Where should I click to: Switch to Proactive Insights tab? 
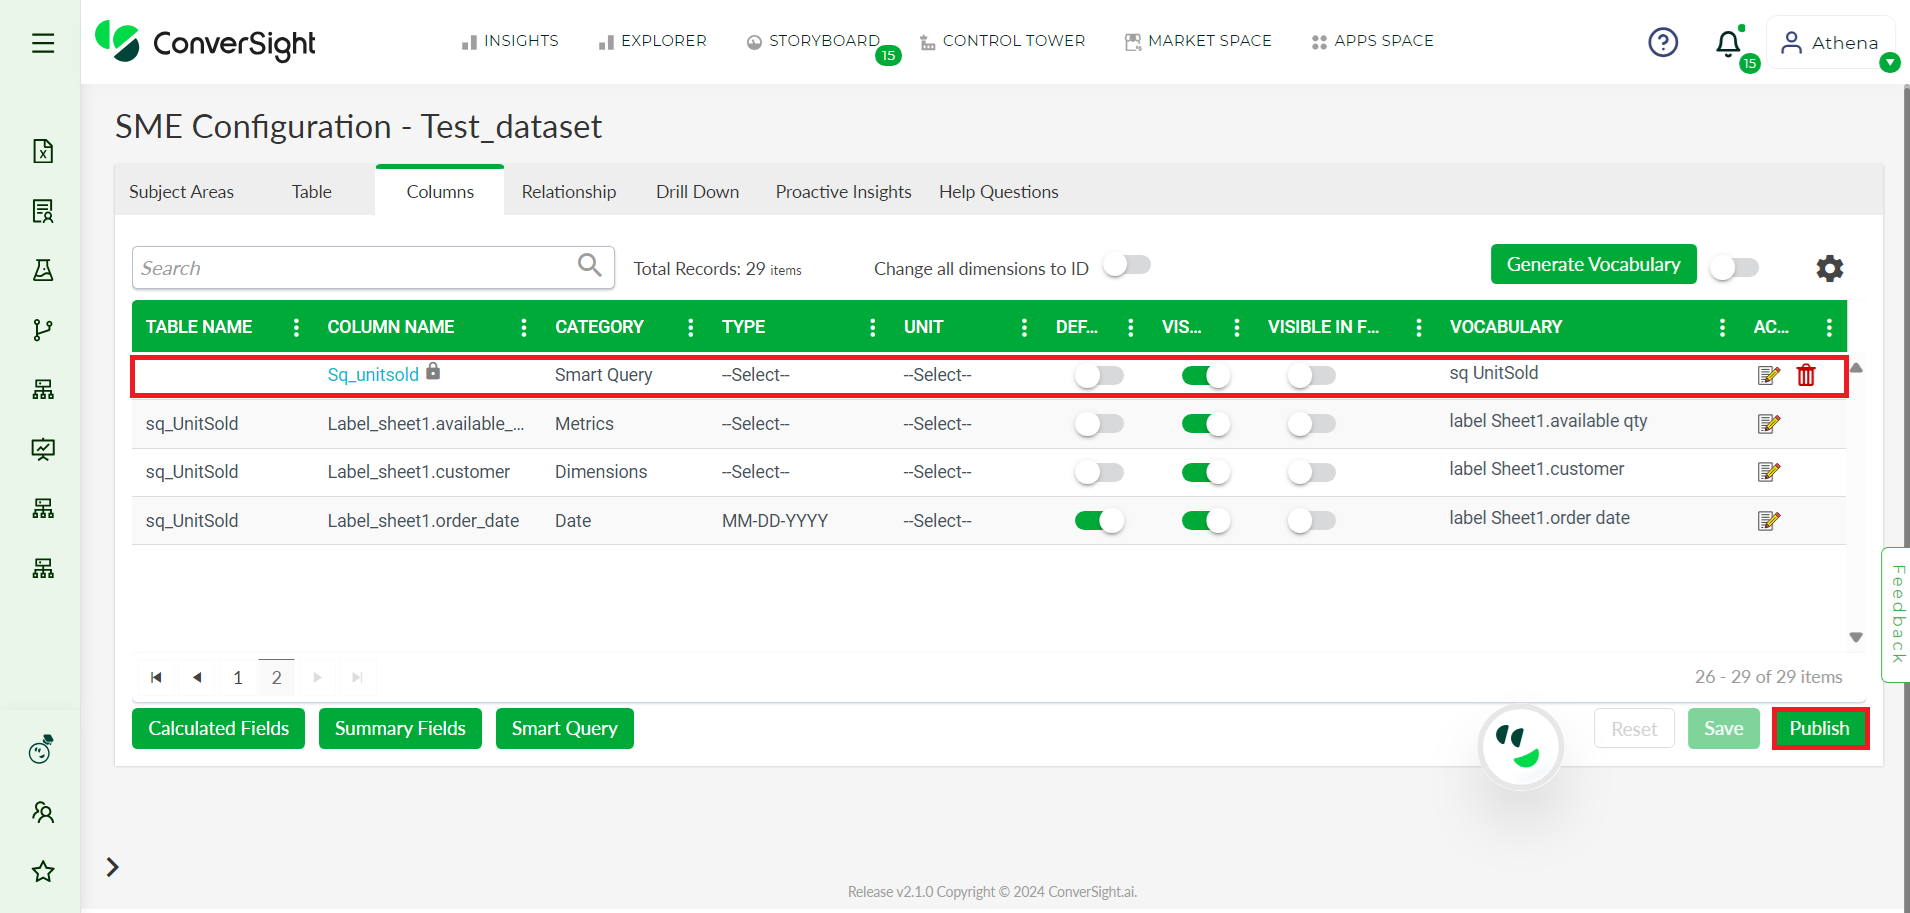(844, 192)
